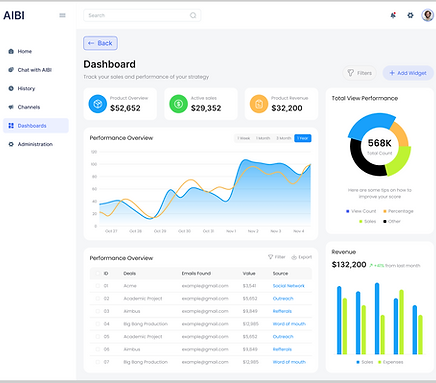
Task: Open the Outreach link in row 02
Action: (283, 298)
